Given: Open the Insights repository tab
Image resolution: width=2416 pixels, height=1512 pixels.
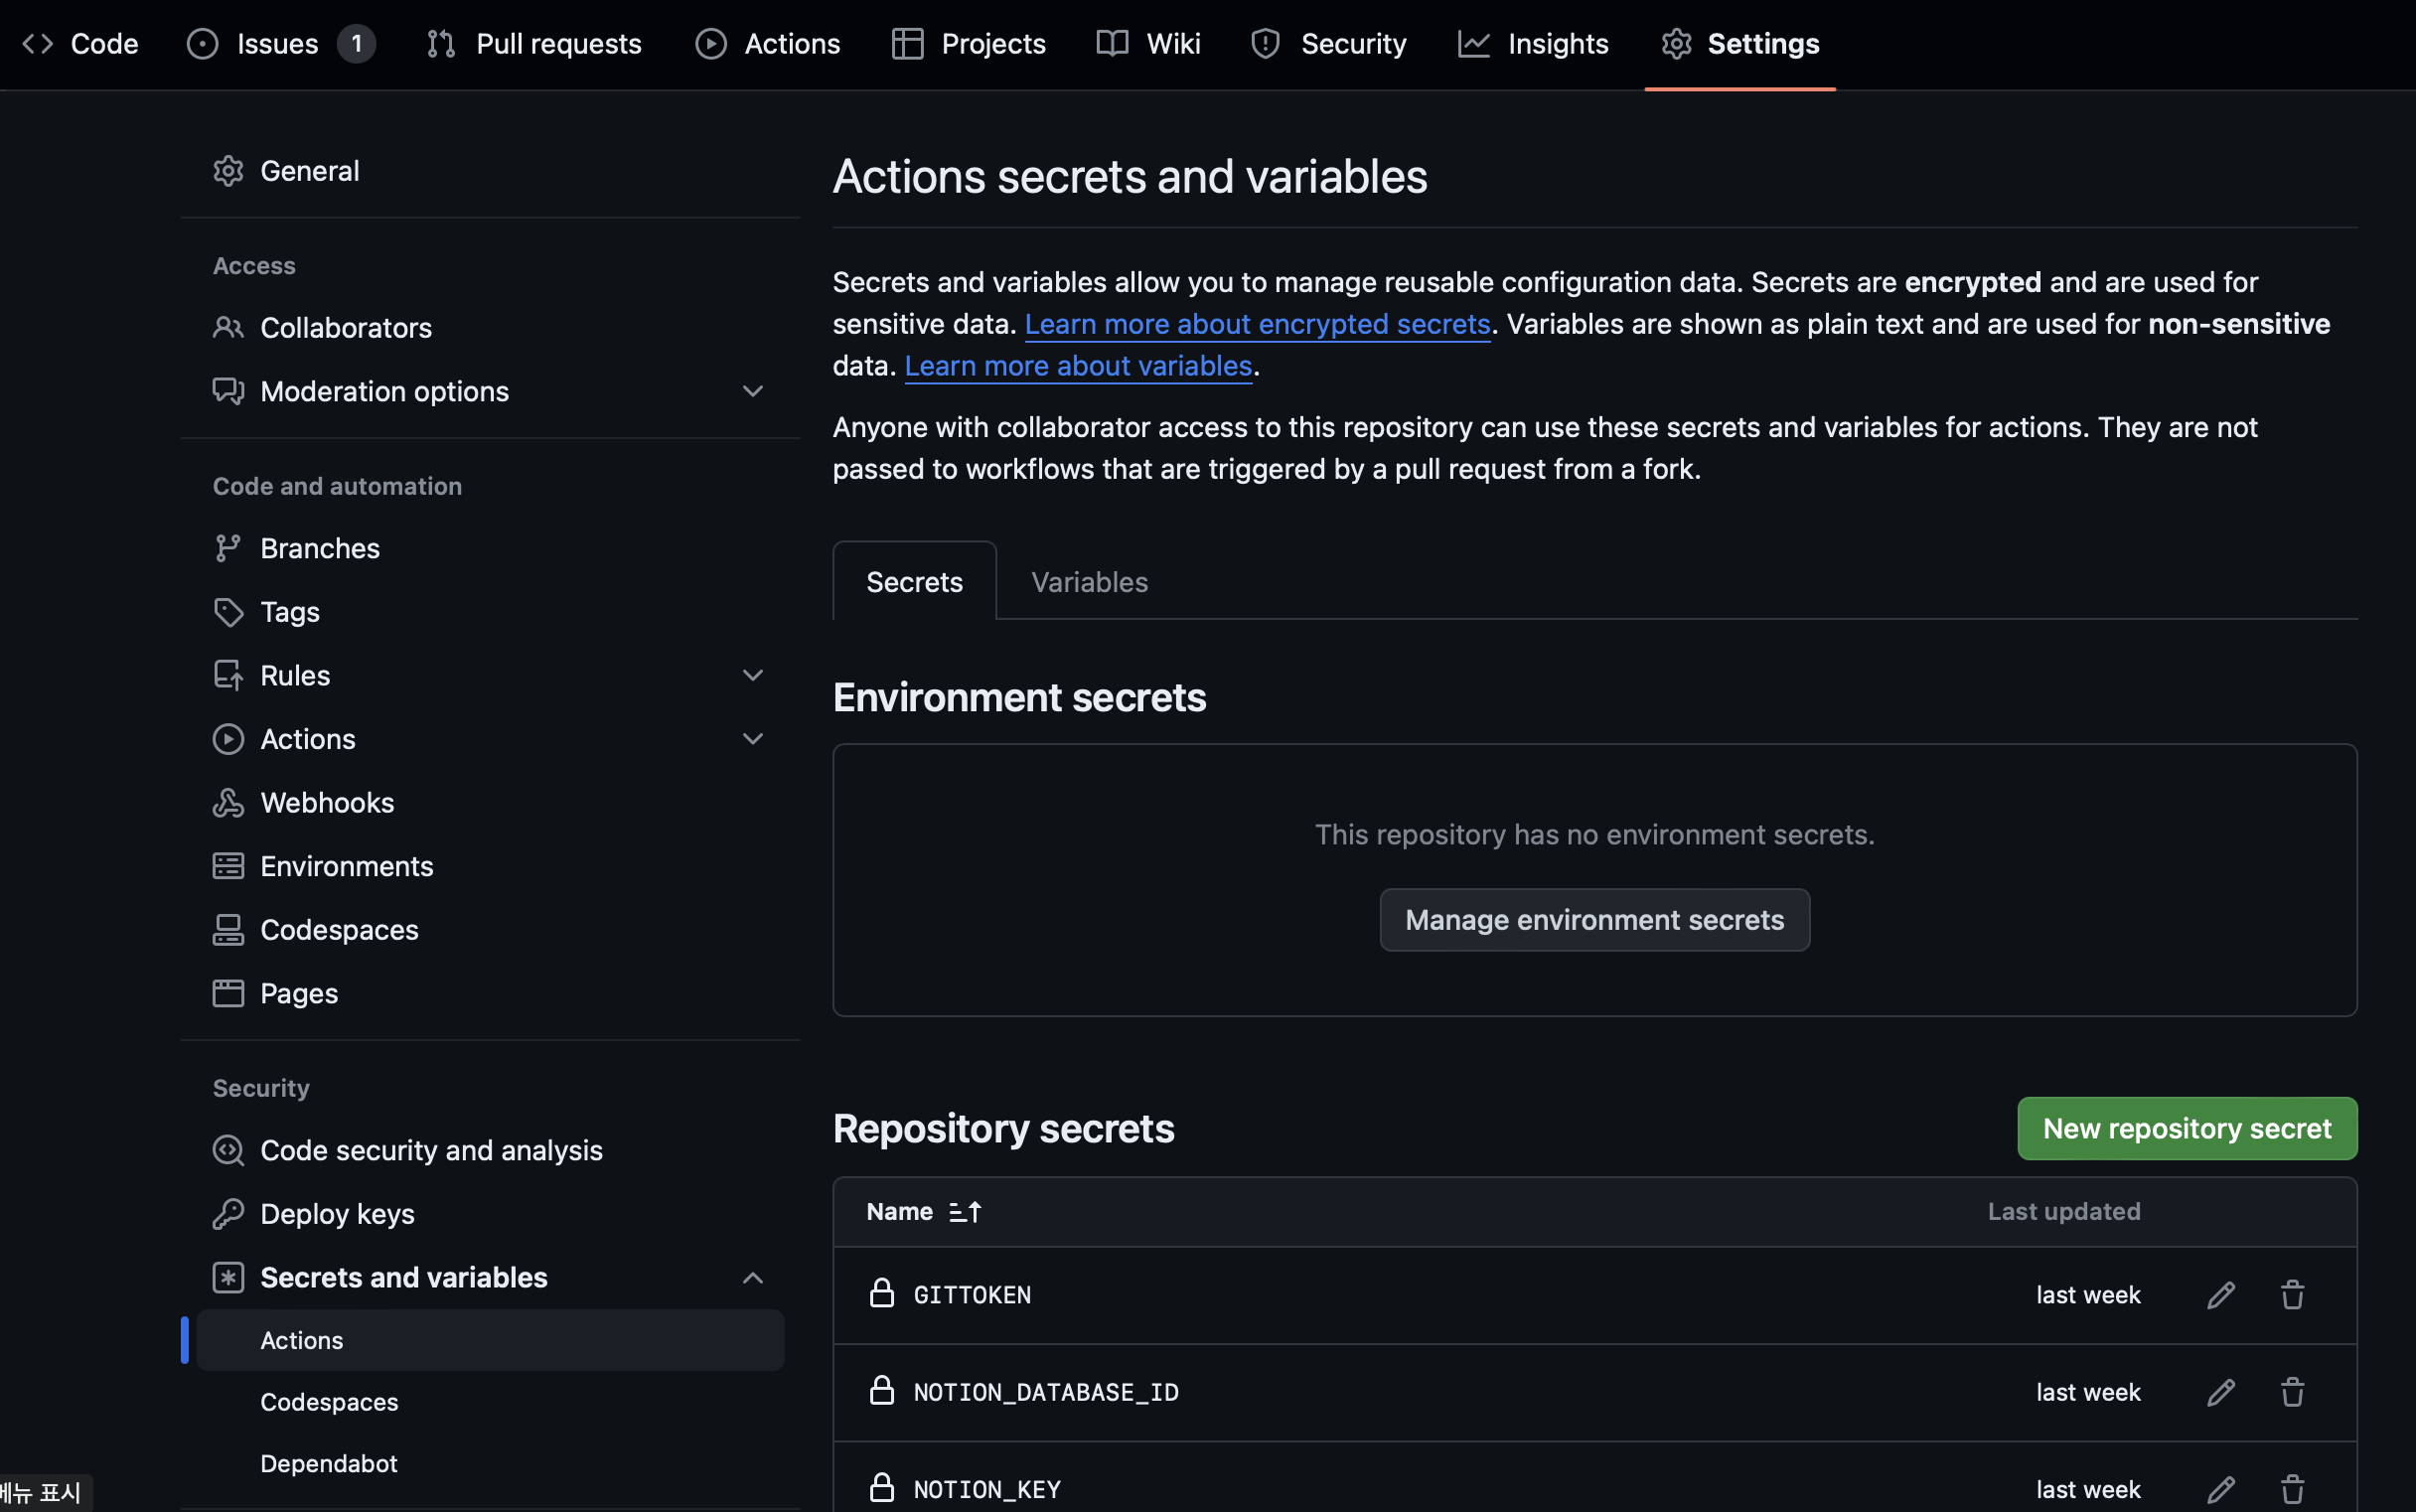Looking at the screenshot, I should [1533, 44].
